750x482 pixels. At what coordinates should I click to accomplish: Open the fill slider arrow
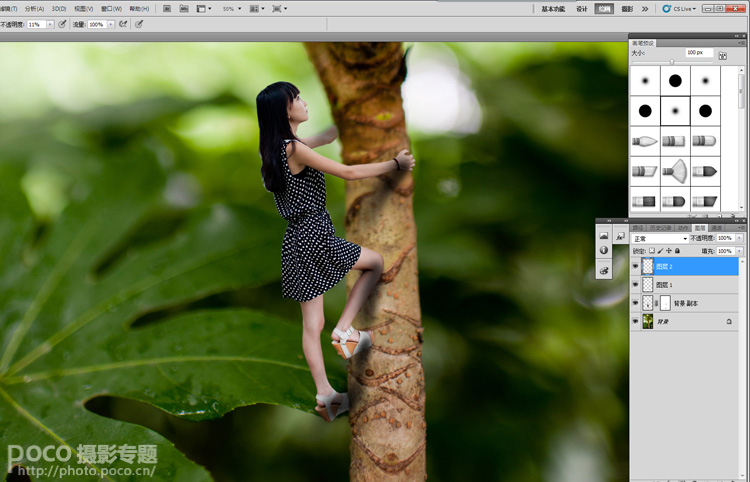click(740, 251)
